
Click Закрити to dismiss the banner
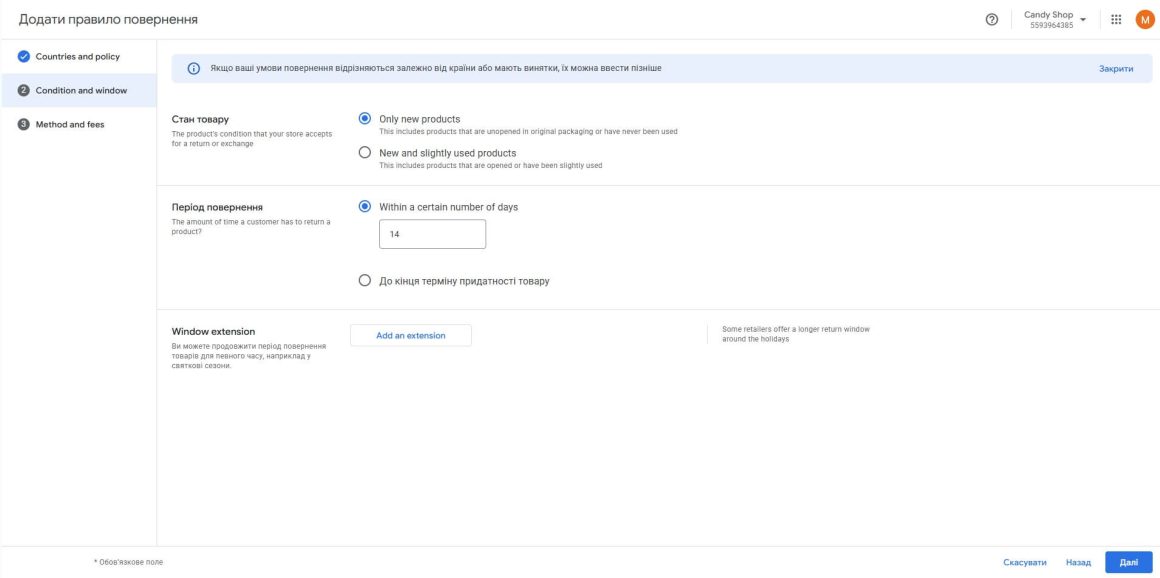tap(1116, 69)
